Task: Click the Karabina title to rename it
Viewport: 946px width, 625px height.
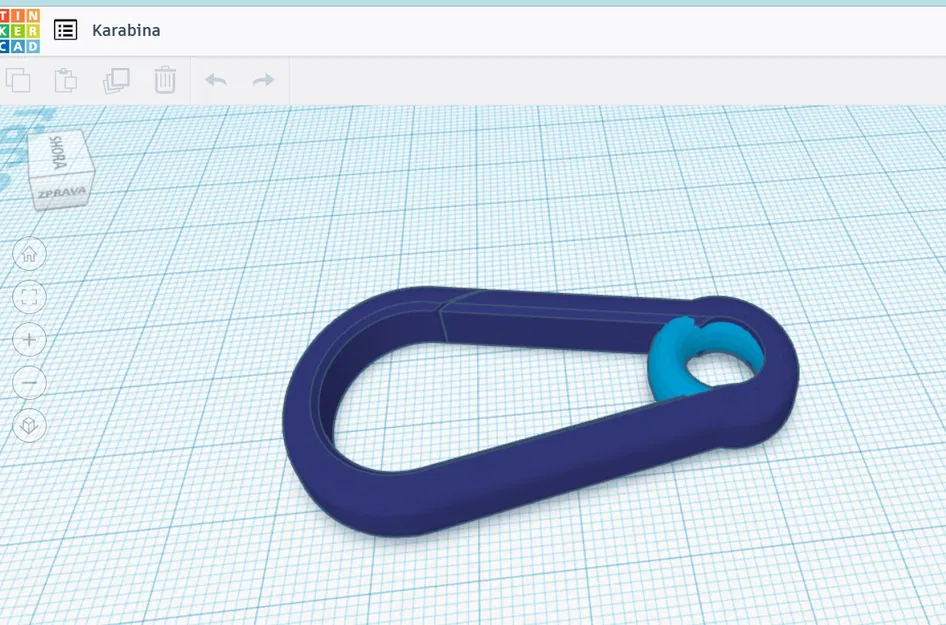Action: click(126, 31)
